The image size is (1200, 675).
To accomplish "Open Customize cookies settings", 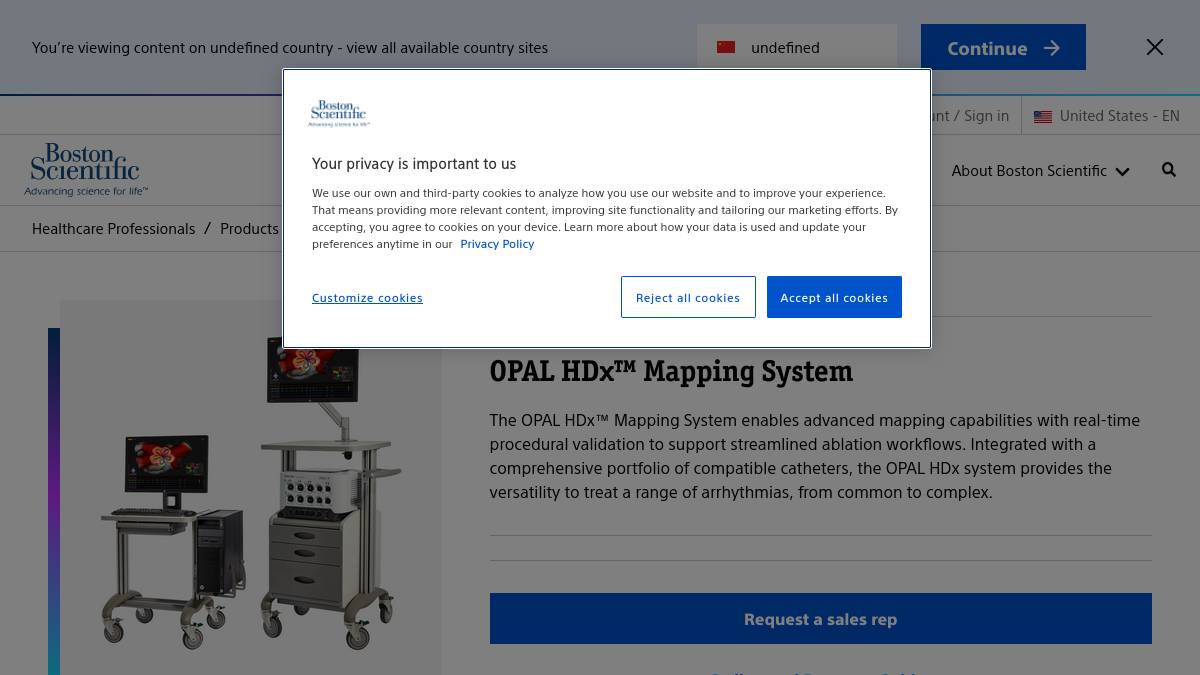I will coord(367,298).
